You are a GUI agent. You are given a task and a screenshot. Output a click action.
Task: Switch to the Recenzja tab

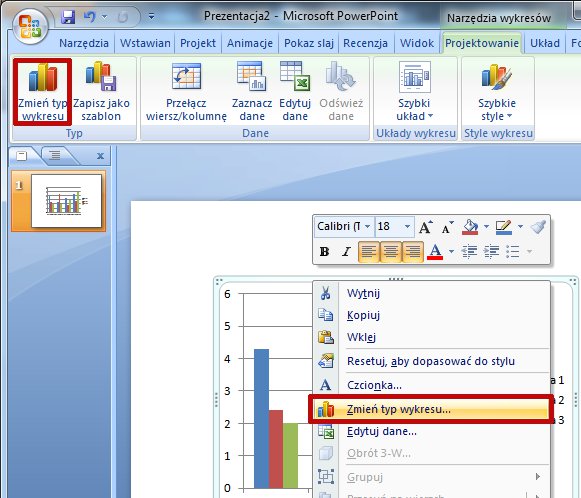[x=365, y=43]
